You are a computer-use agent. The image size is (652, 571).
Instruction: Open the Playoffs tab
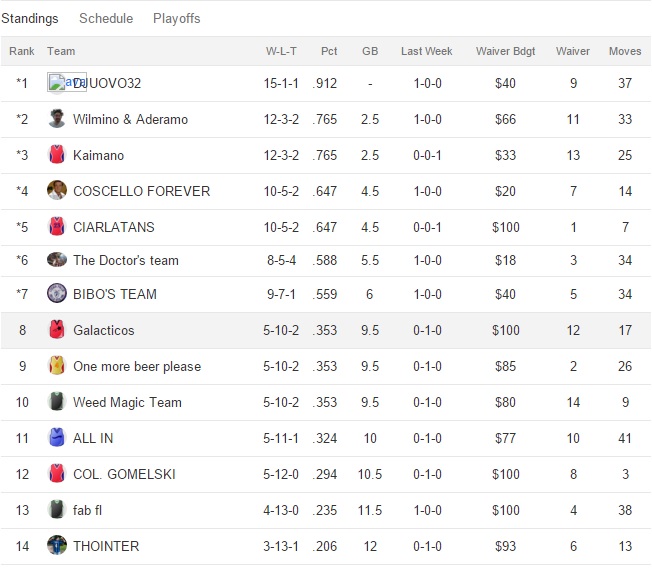point(176,19)
